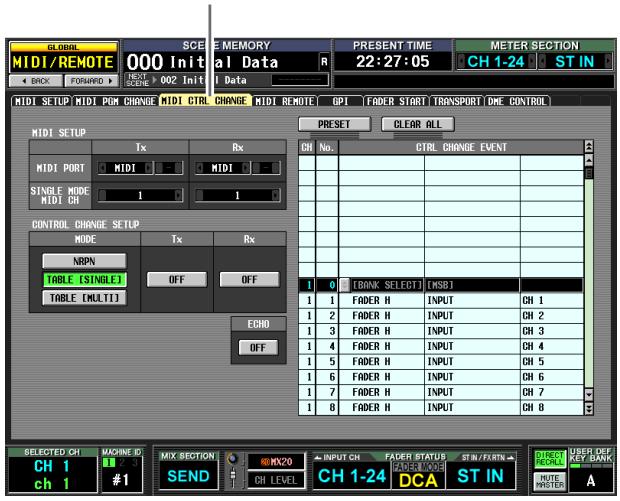This screenshot has height=501, width=620.
Task: Click the BACK navigation button
Action: [x=36, y=81]
